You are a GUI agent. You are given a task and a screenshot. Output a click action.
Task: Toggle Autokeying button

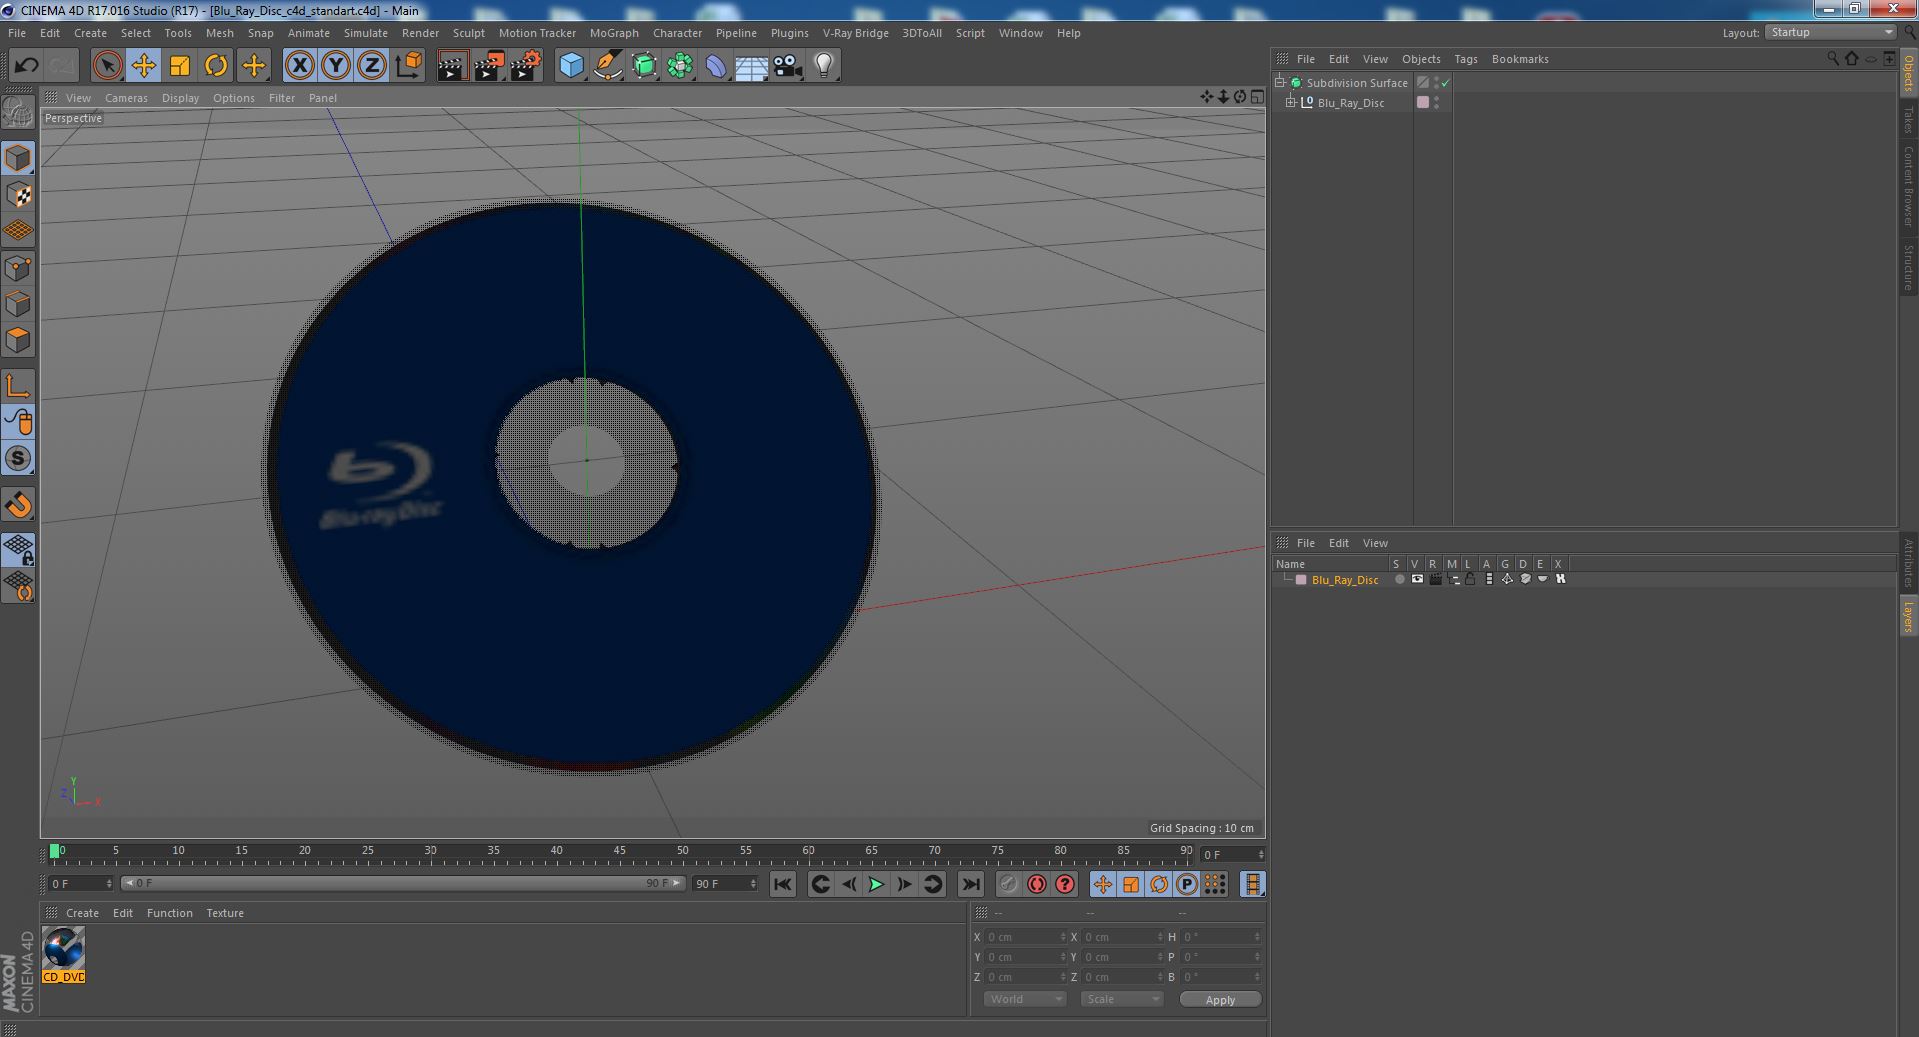point(1037,884)
